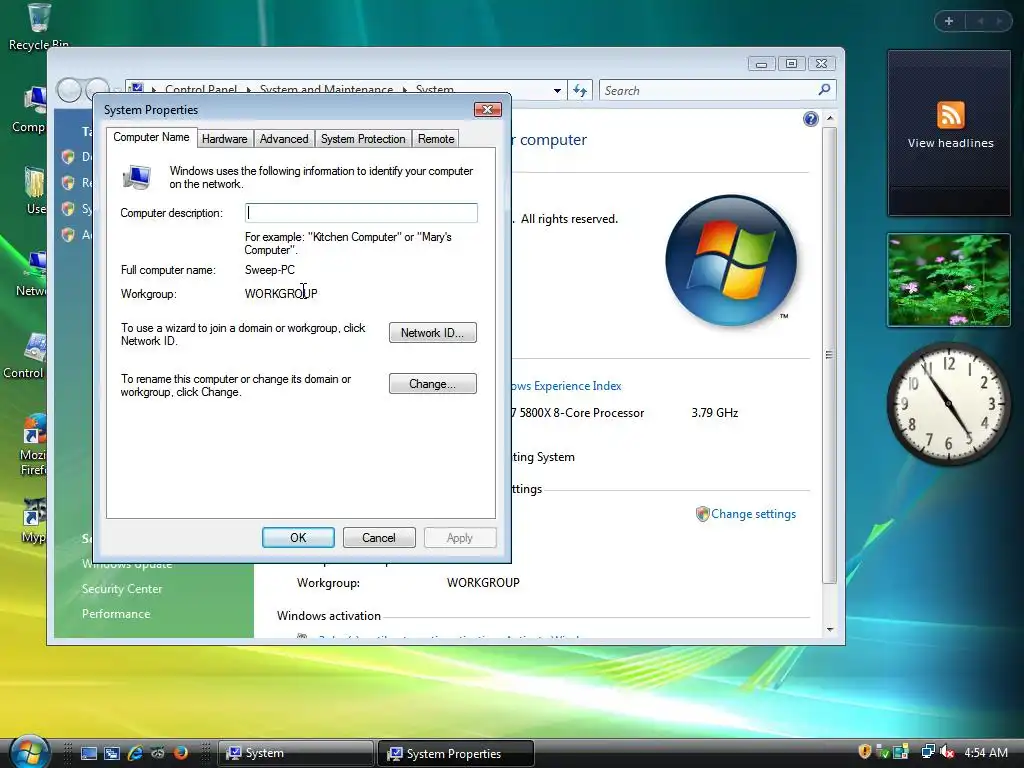
Task: Open the Windows Start orb
Action: click(x=30, y=752)
